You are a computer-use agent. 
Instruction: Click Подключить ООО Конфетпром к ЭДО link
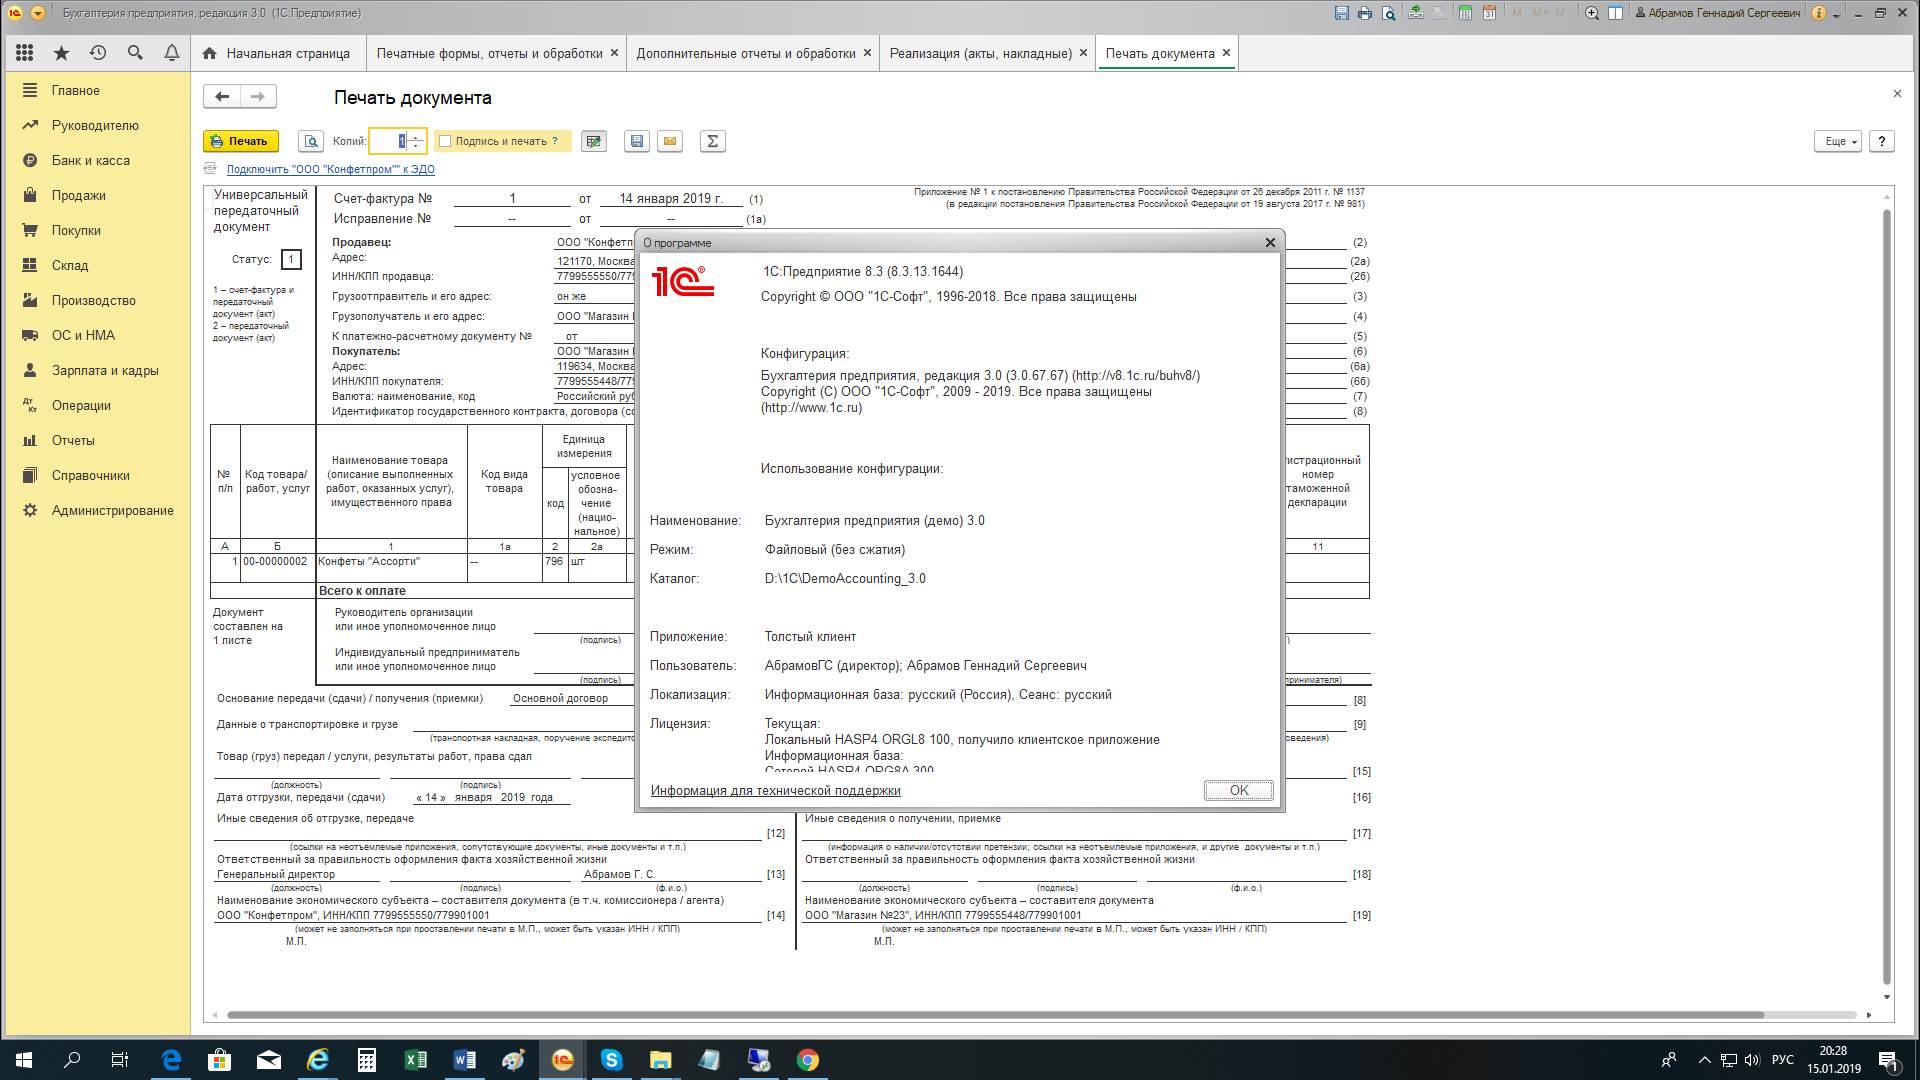point(330,169)
